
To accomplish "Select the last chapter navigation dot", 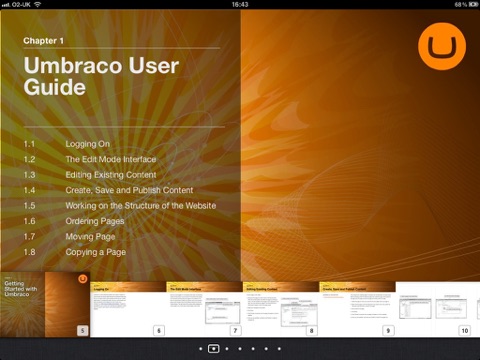I will tap(279, 349).
